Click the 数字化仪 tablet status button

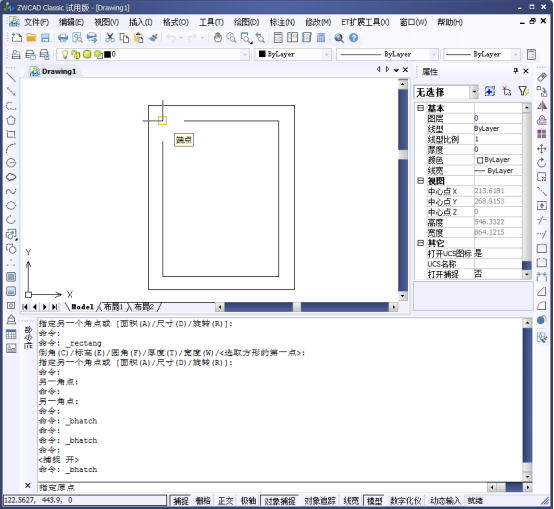point(406,501)
